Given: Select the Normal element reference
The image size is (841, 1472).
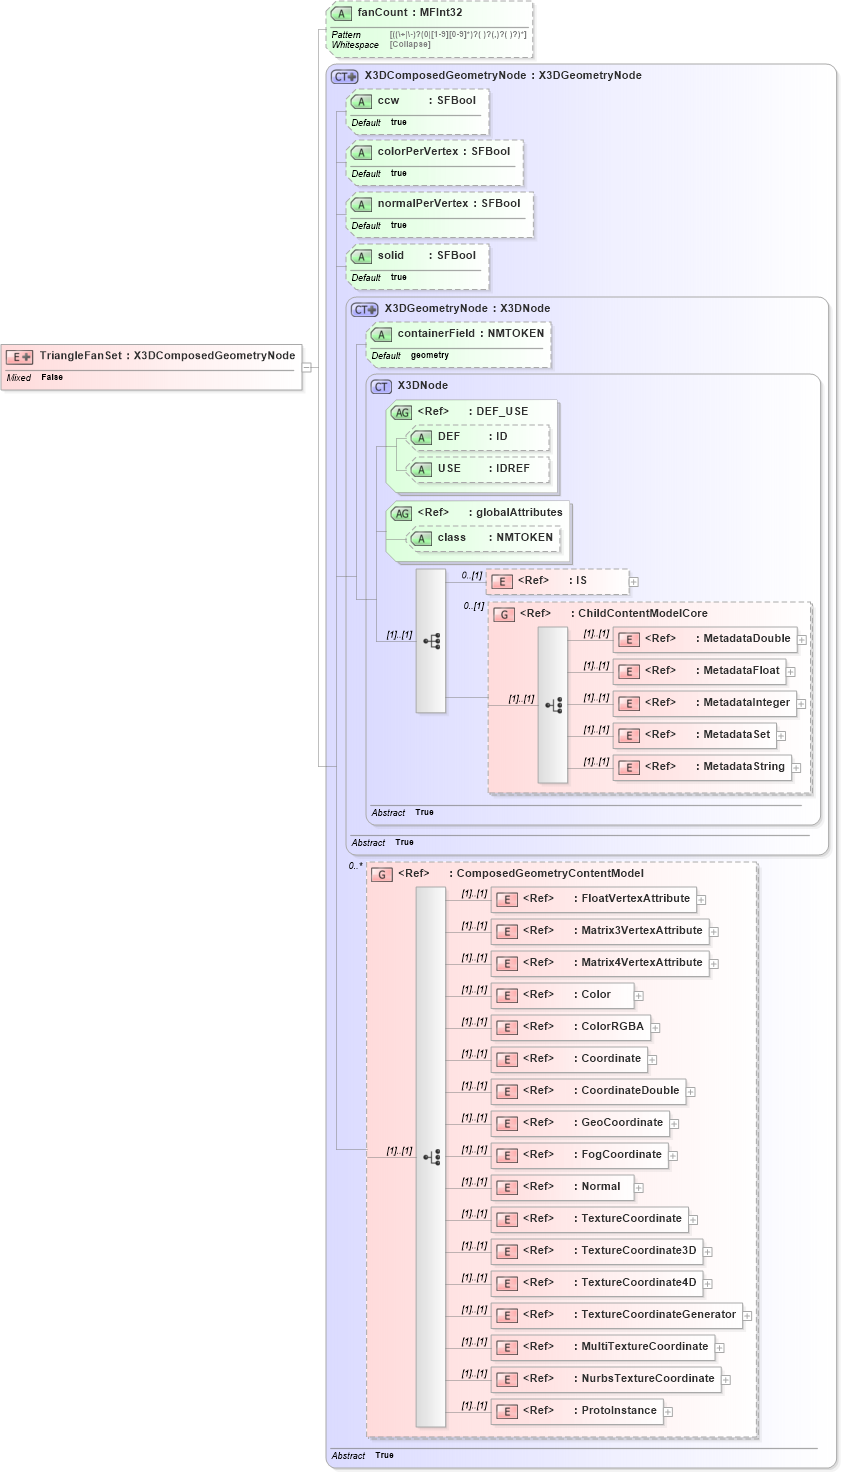Looking at the screenshot, I should [x=562, y=1187].
